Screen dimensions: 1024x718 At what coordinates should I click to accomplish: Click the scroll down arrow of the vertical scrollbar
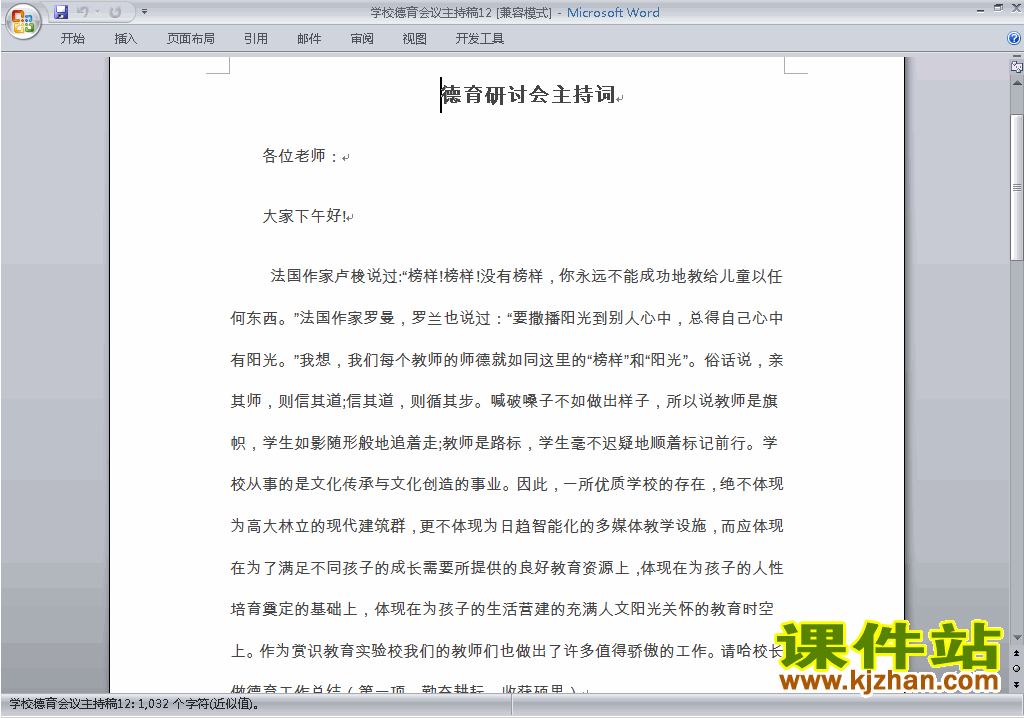(1017, 638)
